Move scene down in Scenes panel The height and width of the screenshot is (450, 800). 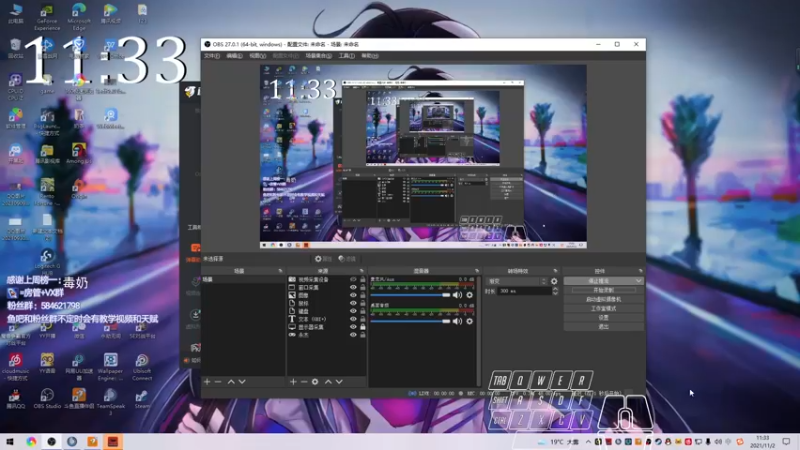coord(242,382)
